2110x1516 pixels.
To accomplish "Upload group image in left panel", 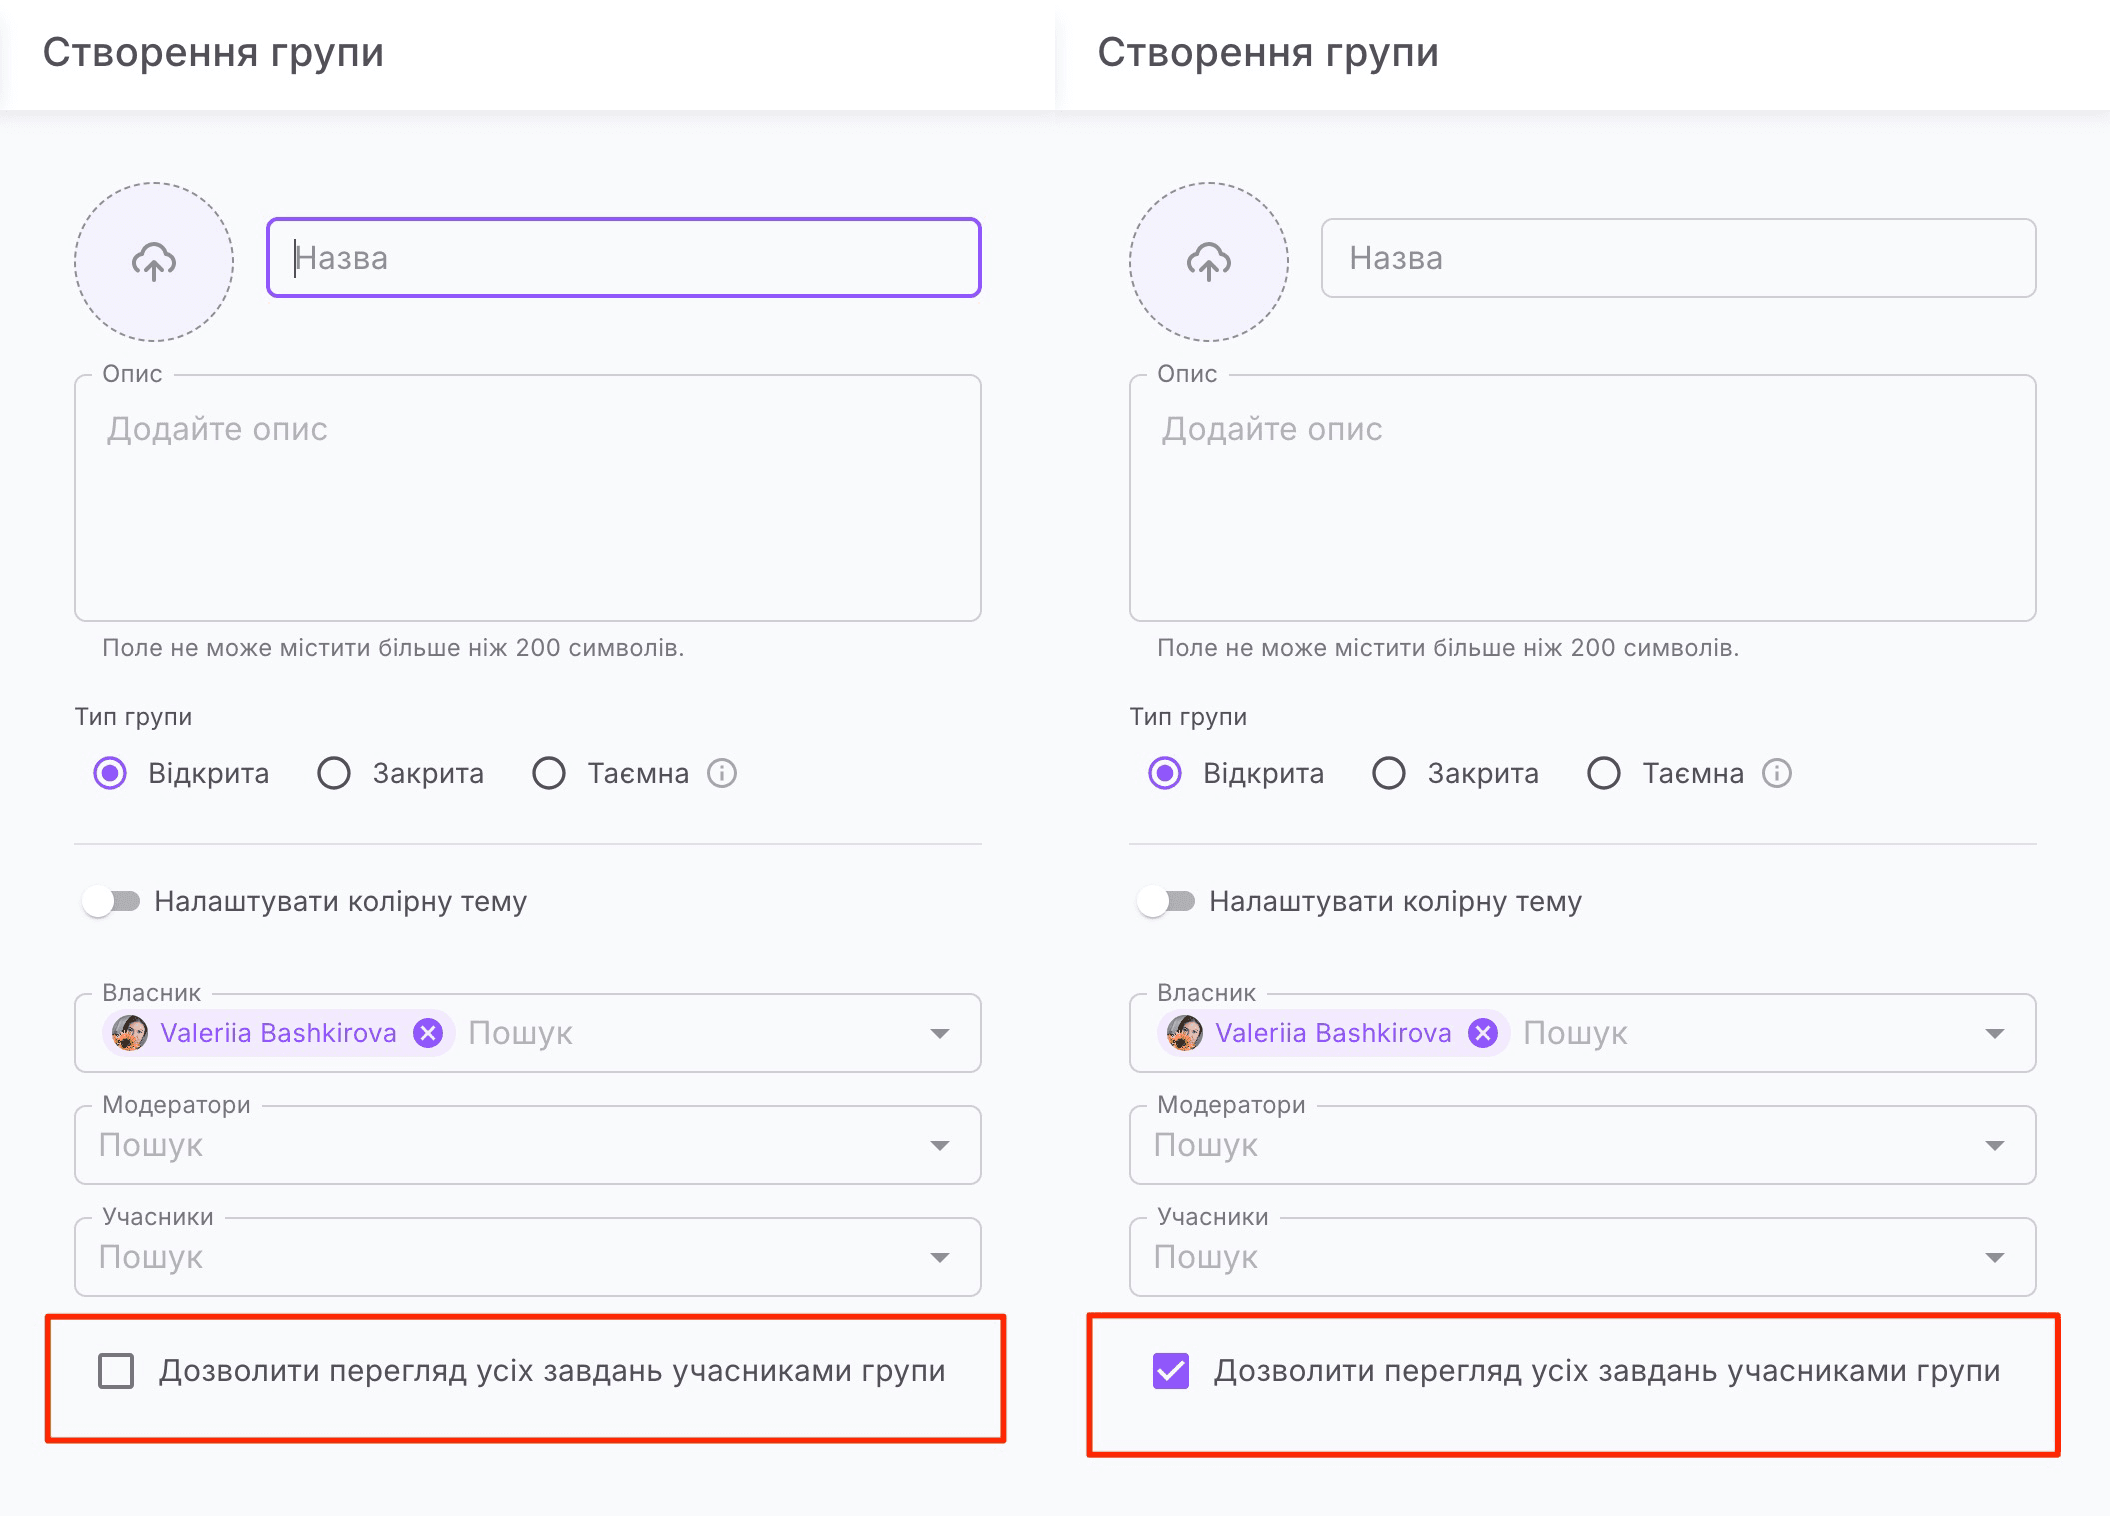I will pyautogui.click(x=154, y=262).
